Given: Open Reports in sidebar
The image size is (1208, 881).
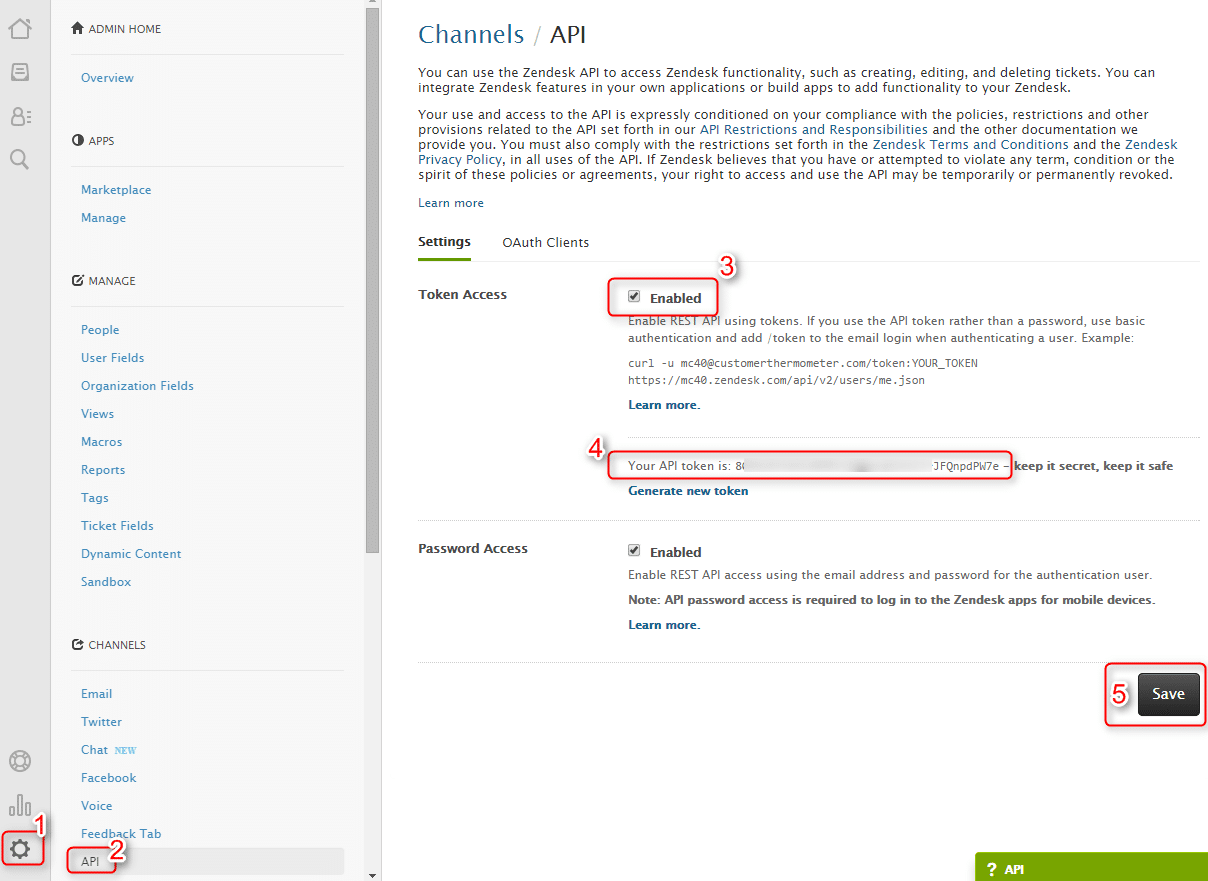Looking at the screenshot, I should pos(103,470).
